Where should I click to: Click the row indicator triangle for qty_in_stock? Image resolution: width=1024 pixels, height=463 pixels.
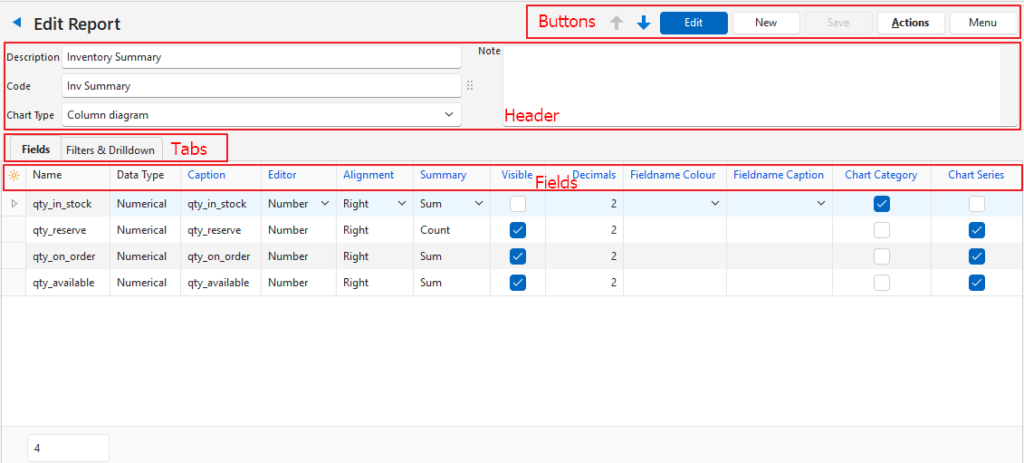pyautogui.click(x=14, y=204)
